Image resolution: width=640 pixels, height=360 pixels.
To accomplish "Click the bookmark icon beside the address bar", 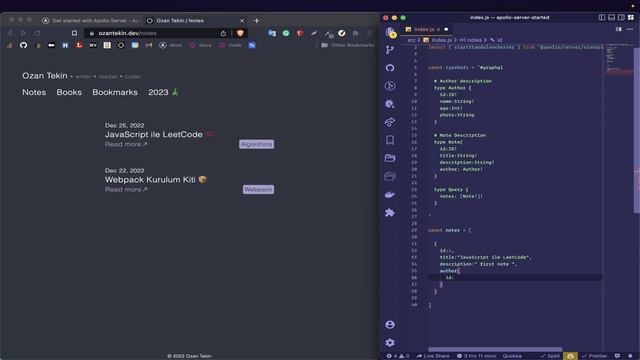I will point(74,33).
